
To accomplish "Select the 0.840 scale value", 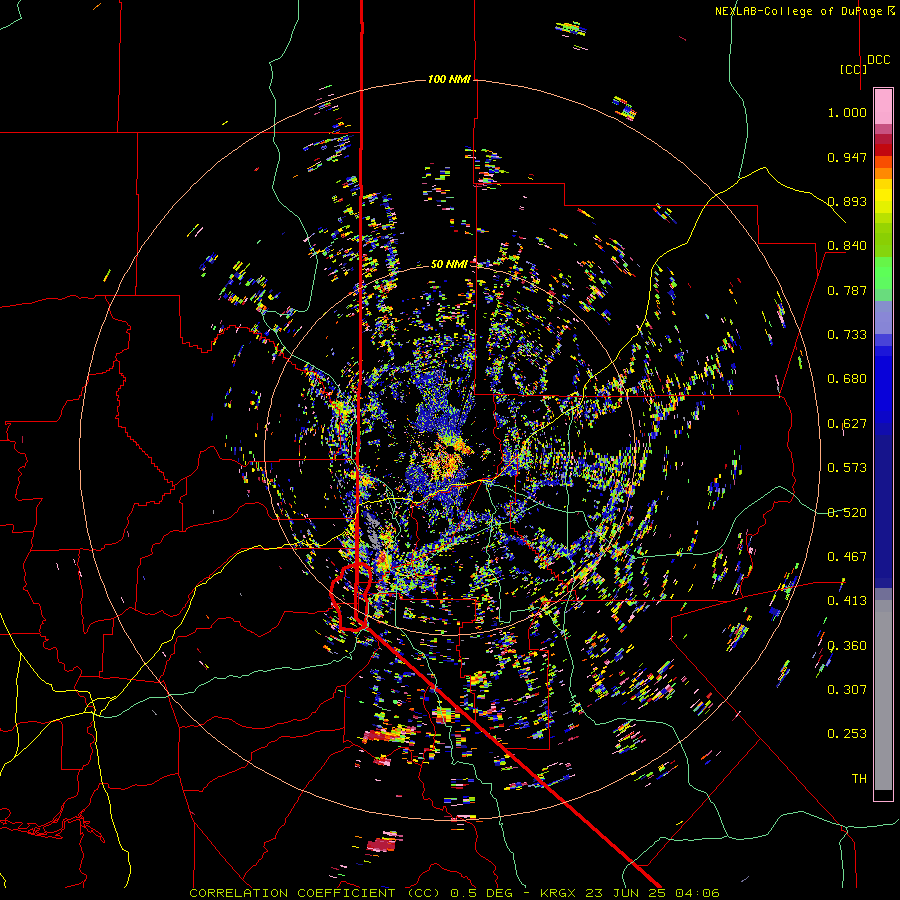I will coord(847,246).
